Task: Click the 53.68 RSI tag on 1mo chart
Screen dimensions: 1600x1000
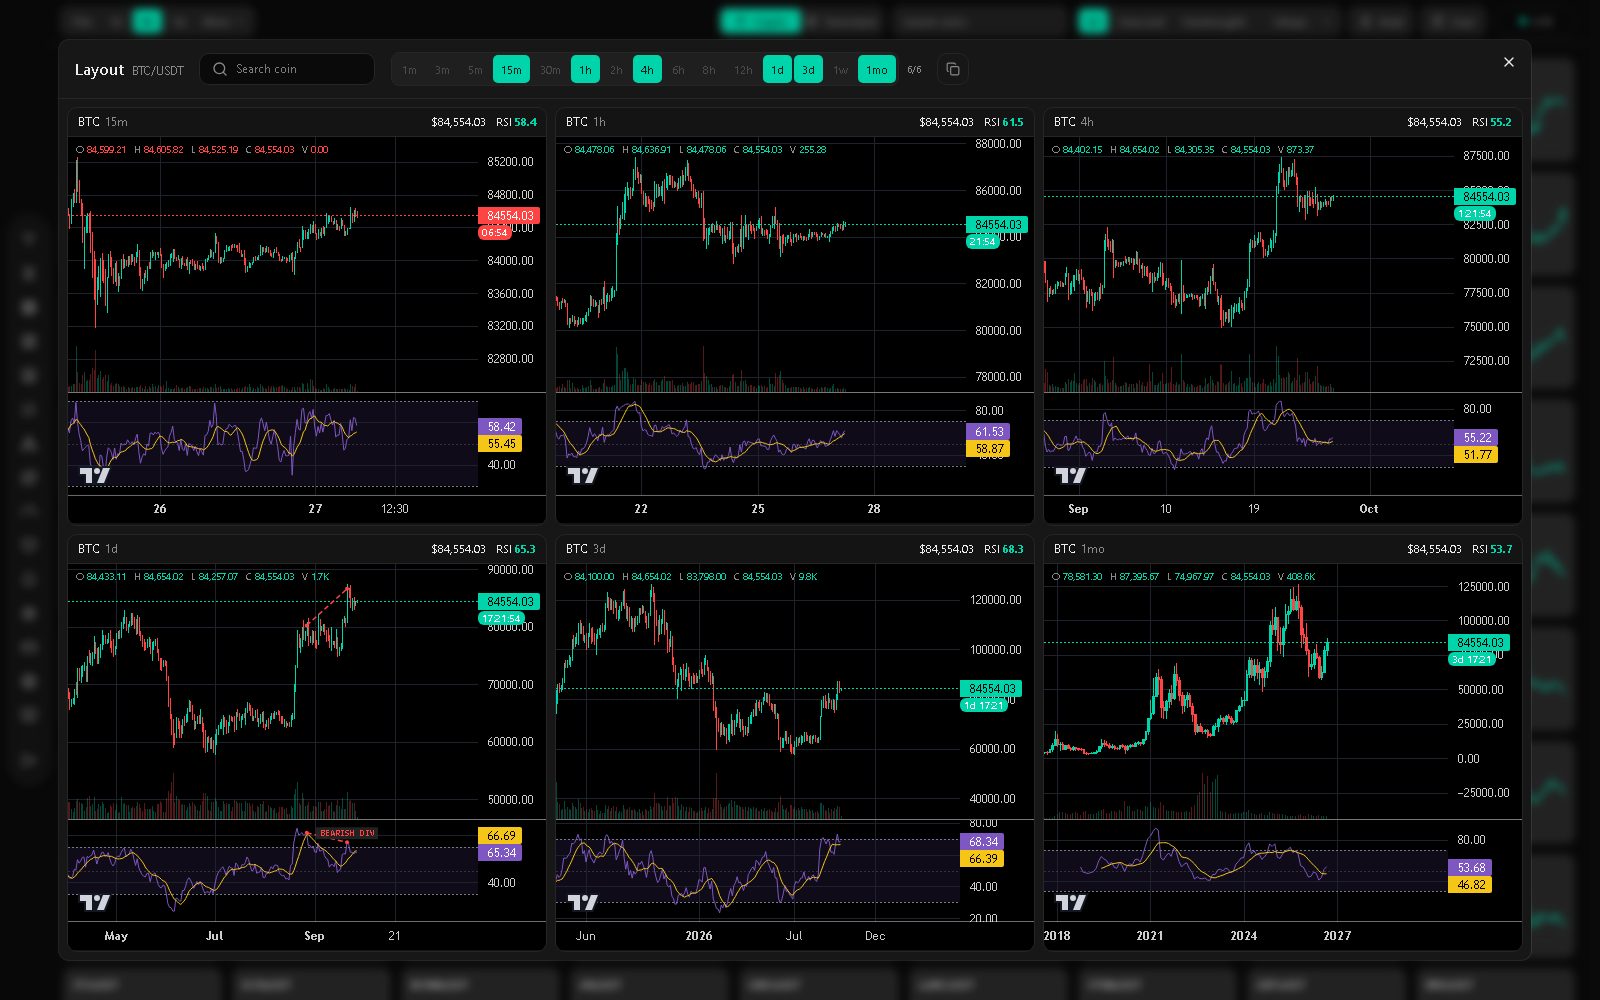Action: click(1470, 868)
